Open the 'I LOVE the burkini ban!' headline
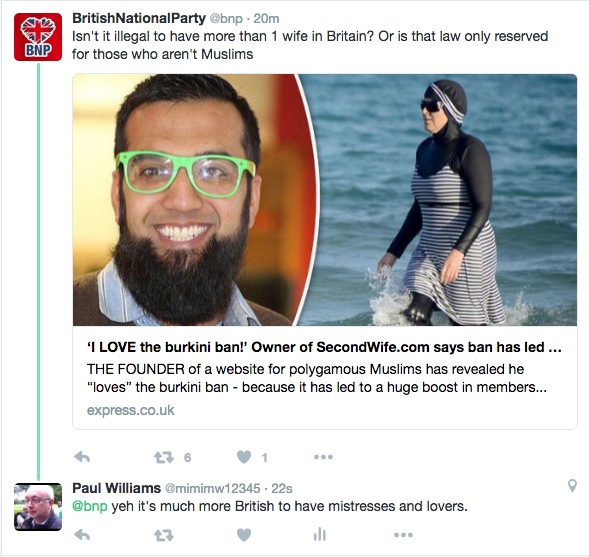 [324, 347]
